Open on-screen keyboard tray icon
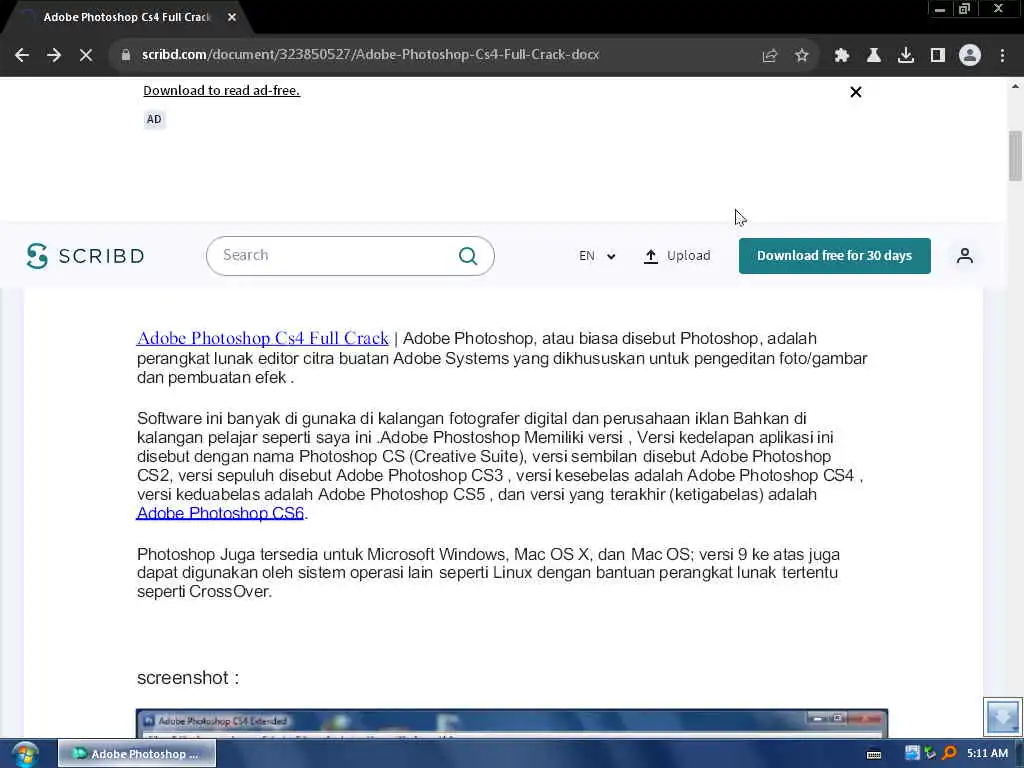 [x=873, y=754]
